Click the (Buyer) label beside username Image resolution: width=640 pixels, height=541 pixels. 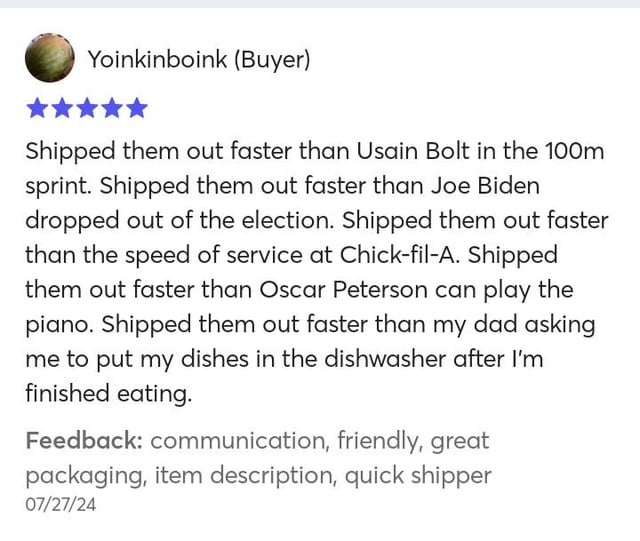coord(272,60)
